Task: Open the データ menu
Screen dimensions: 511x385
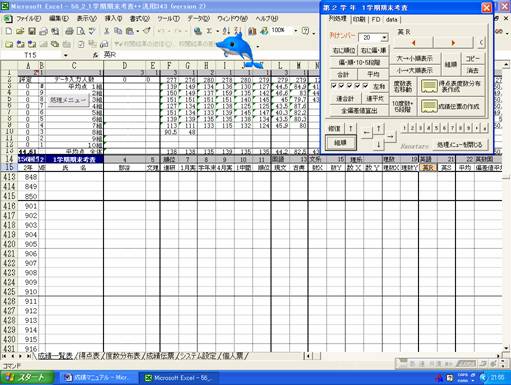Action: tap(198, 19)
